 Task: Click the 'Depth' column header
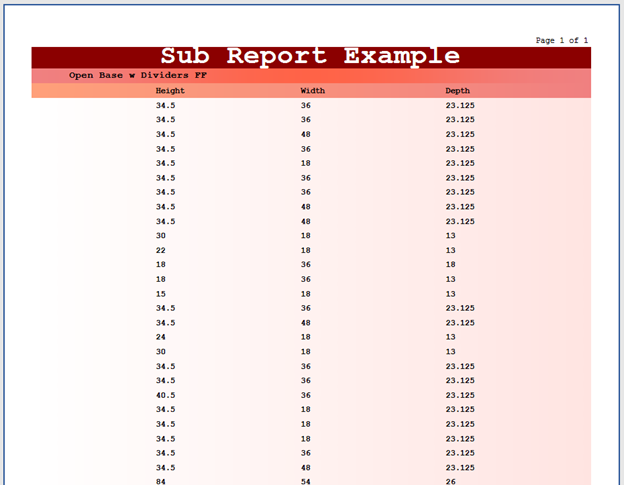[x=457, y=91]
